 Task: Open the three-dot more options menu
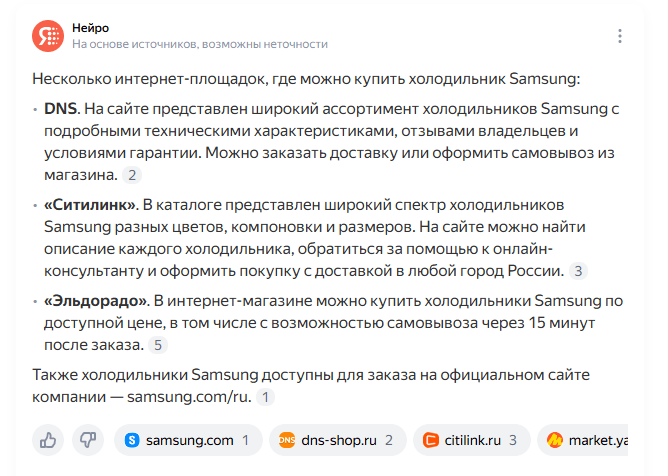click(x=620, y=36)
